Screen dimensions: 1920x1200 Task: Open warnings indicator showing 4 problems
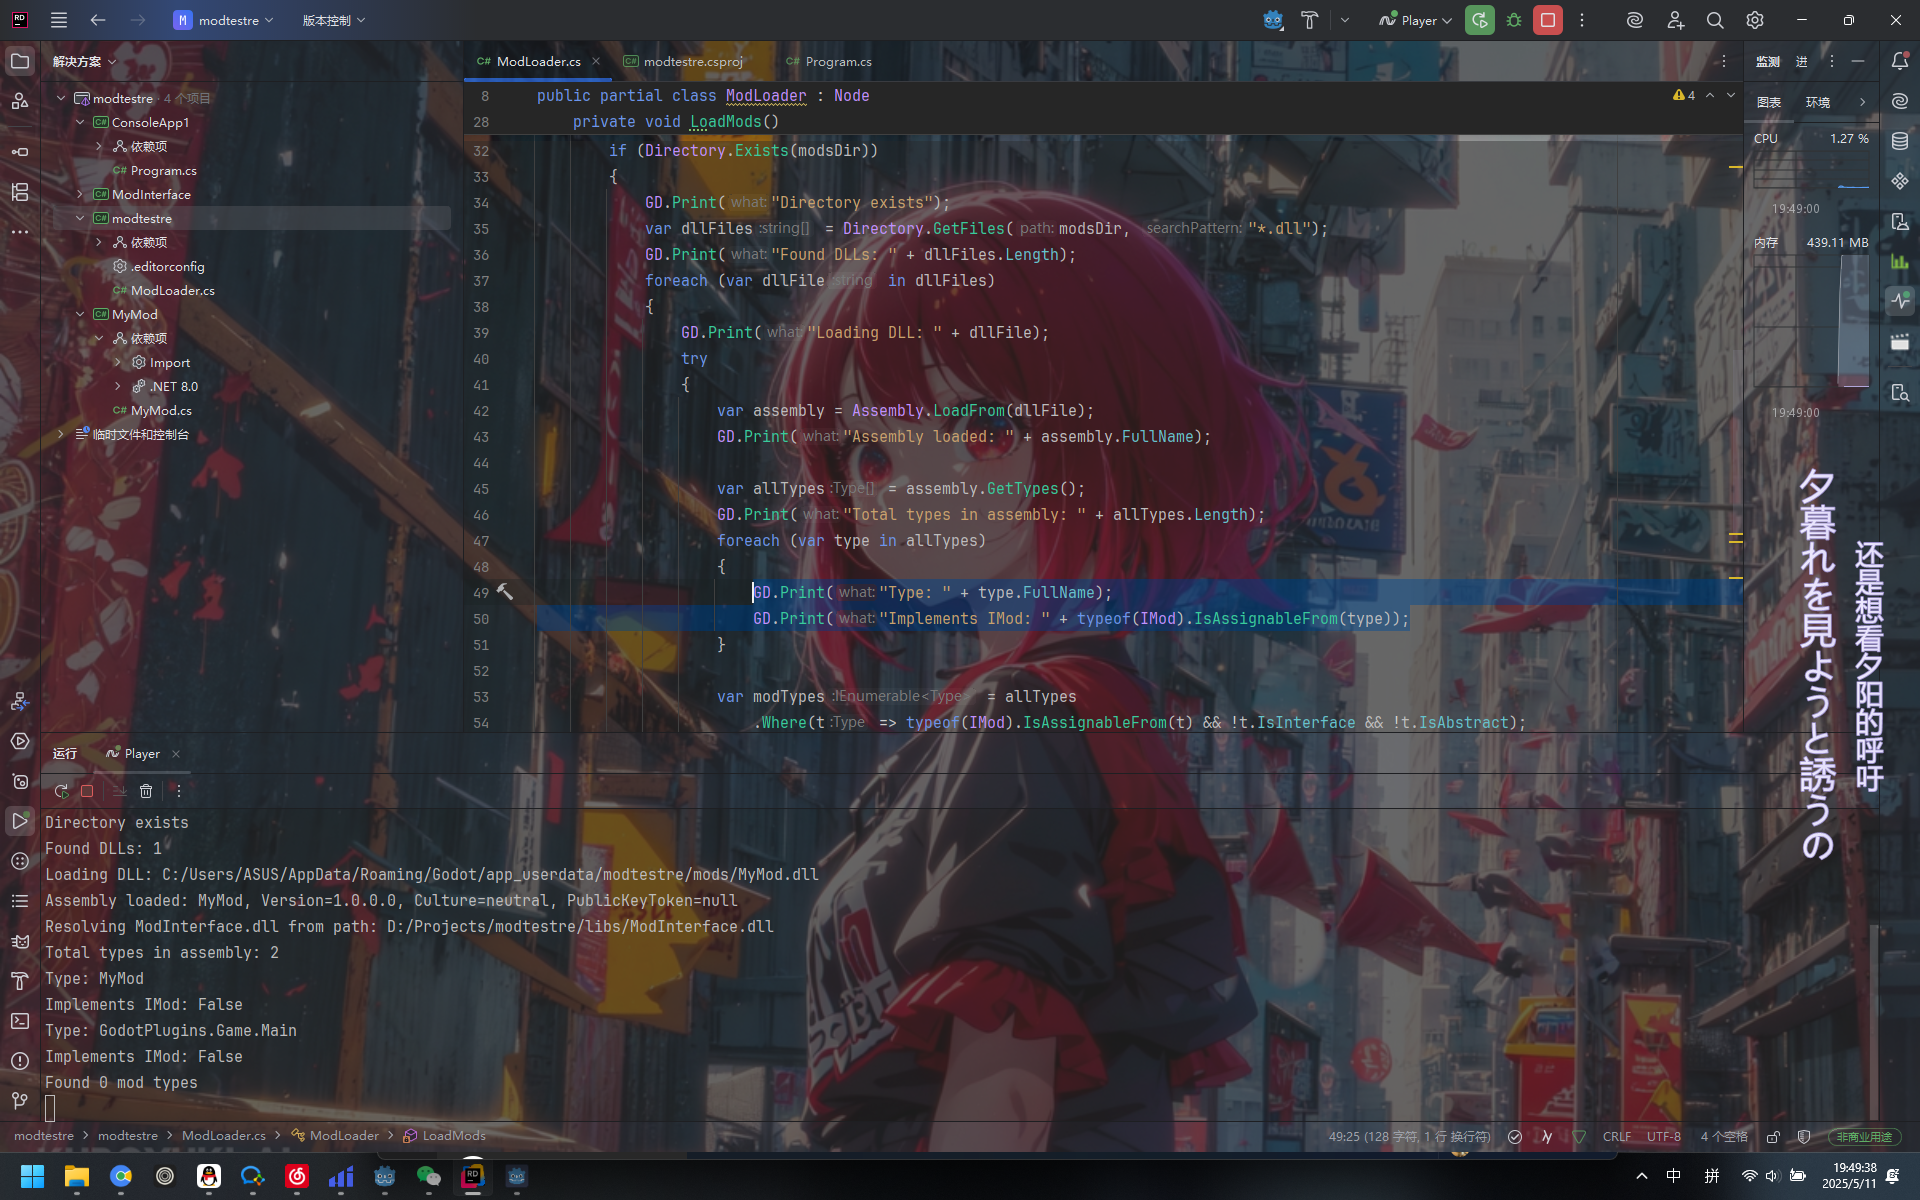[x=1684, y=96]
